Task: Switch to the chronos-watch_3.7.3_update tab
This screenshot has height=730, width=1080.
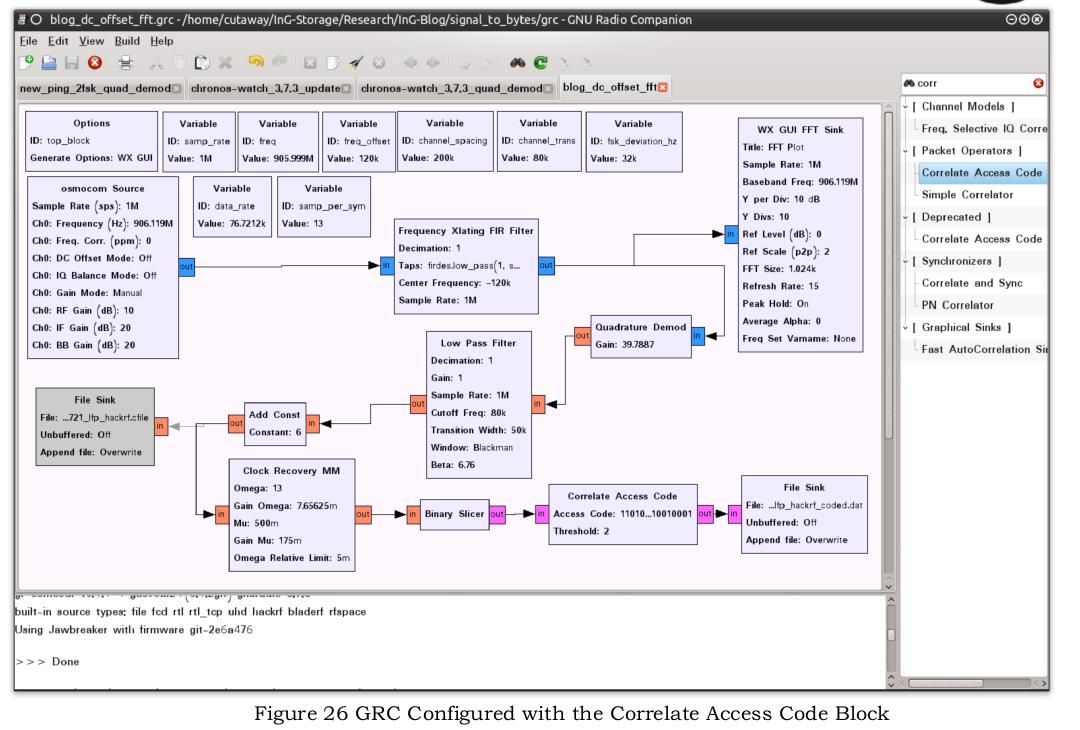Action: pyautogui.click(x=265, y=88)
